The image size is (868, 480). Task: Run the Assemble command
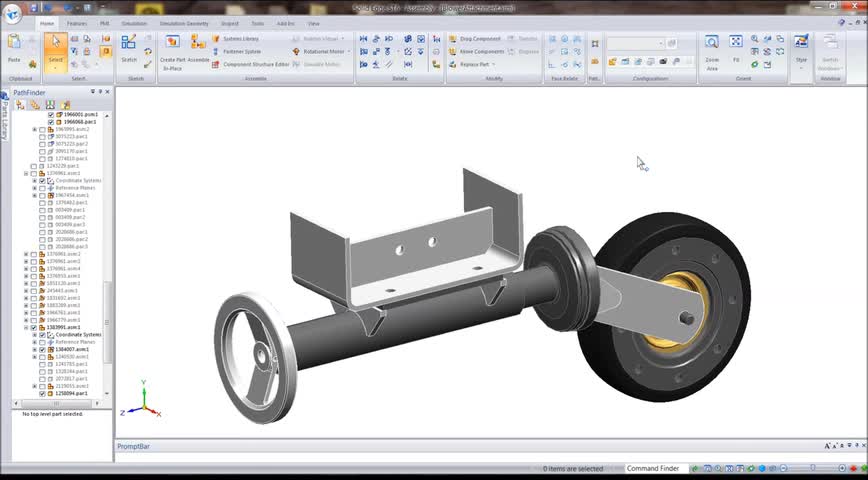[x=198, y=48]
